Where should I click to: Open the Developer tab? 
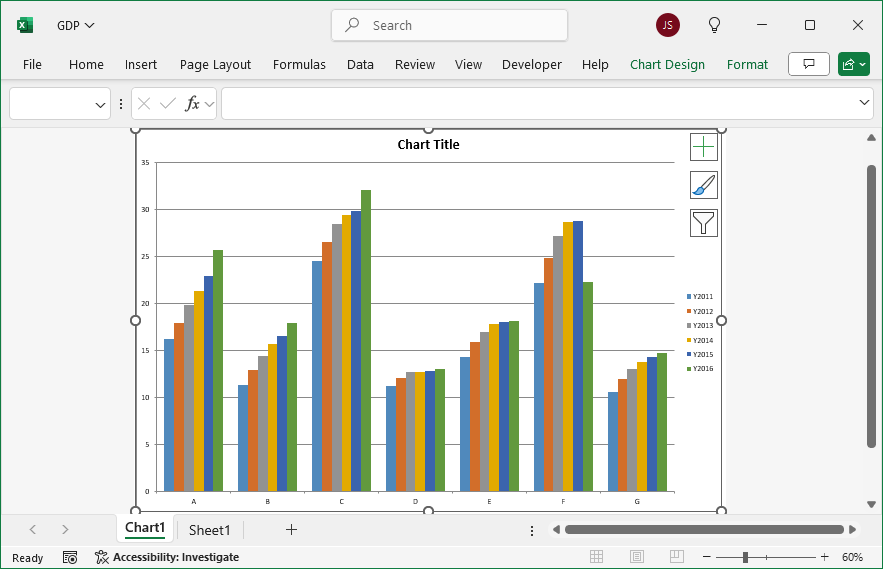[532, 65]
